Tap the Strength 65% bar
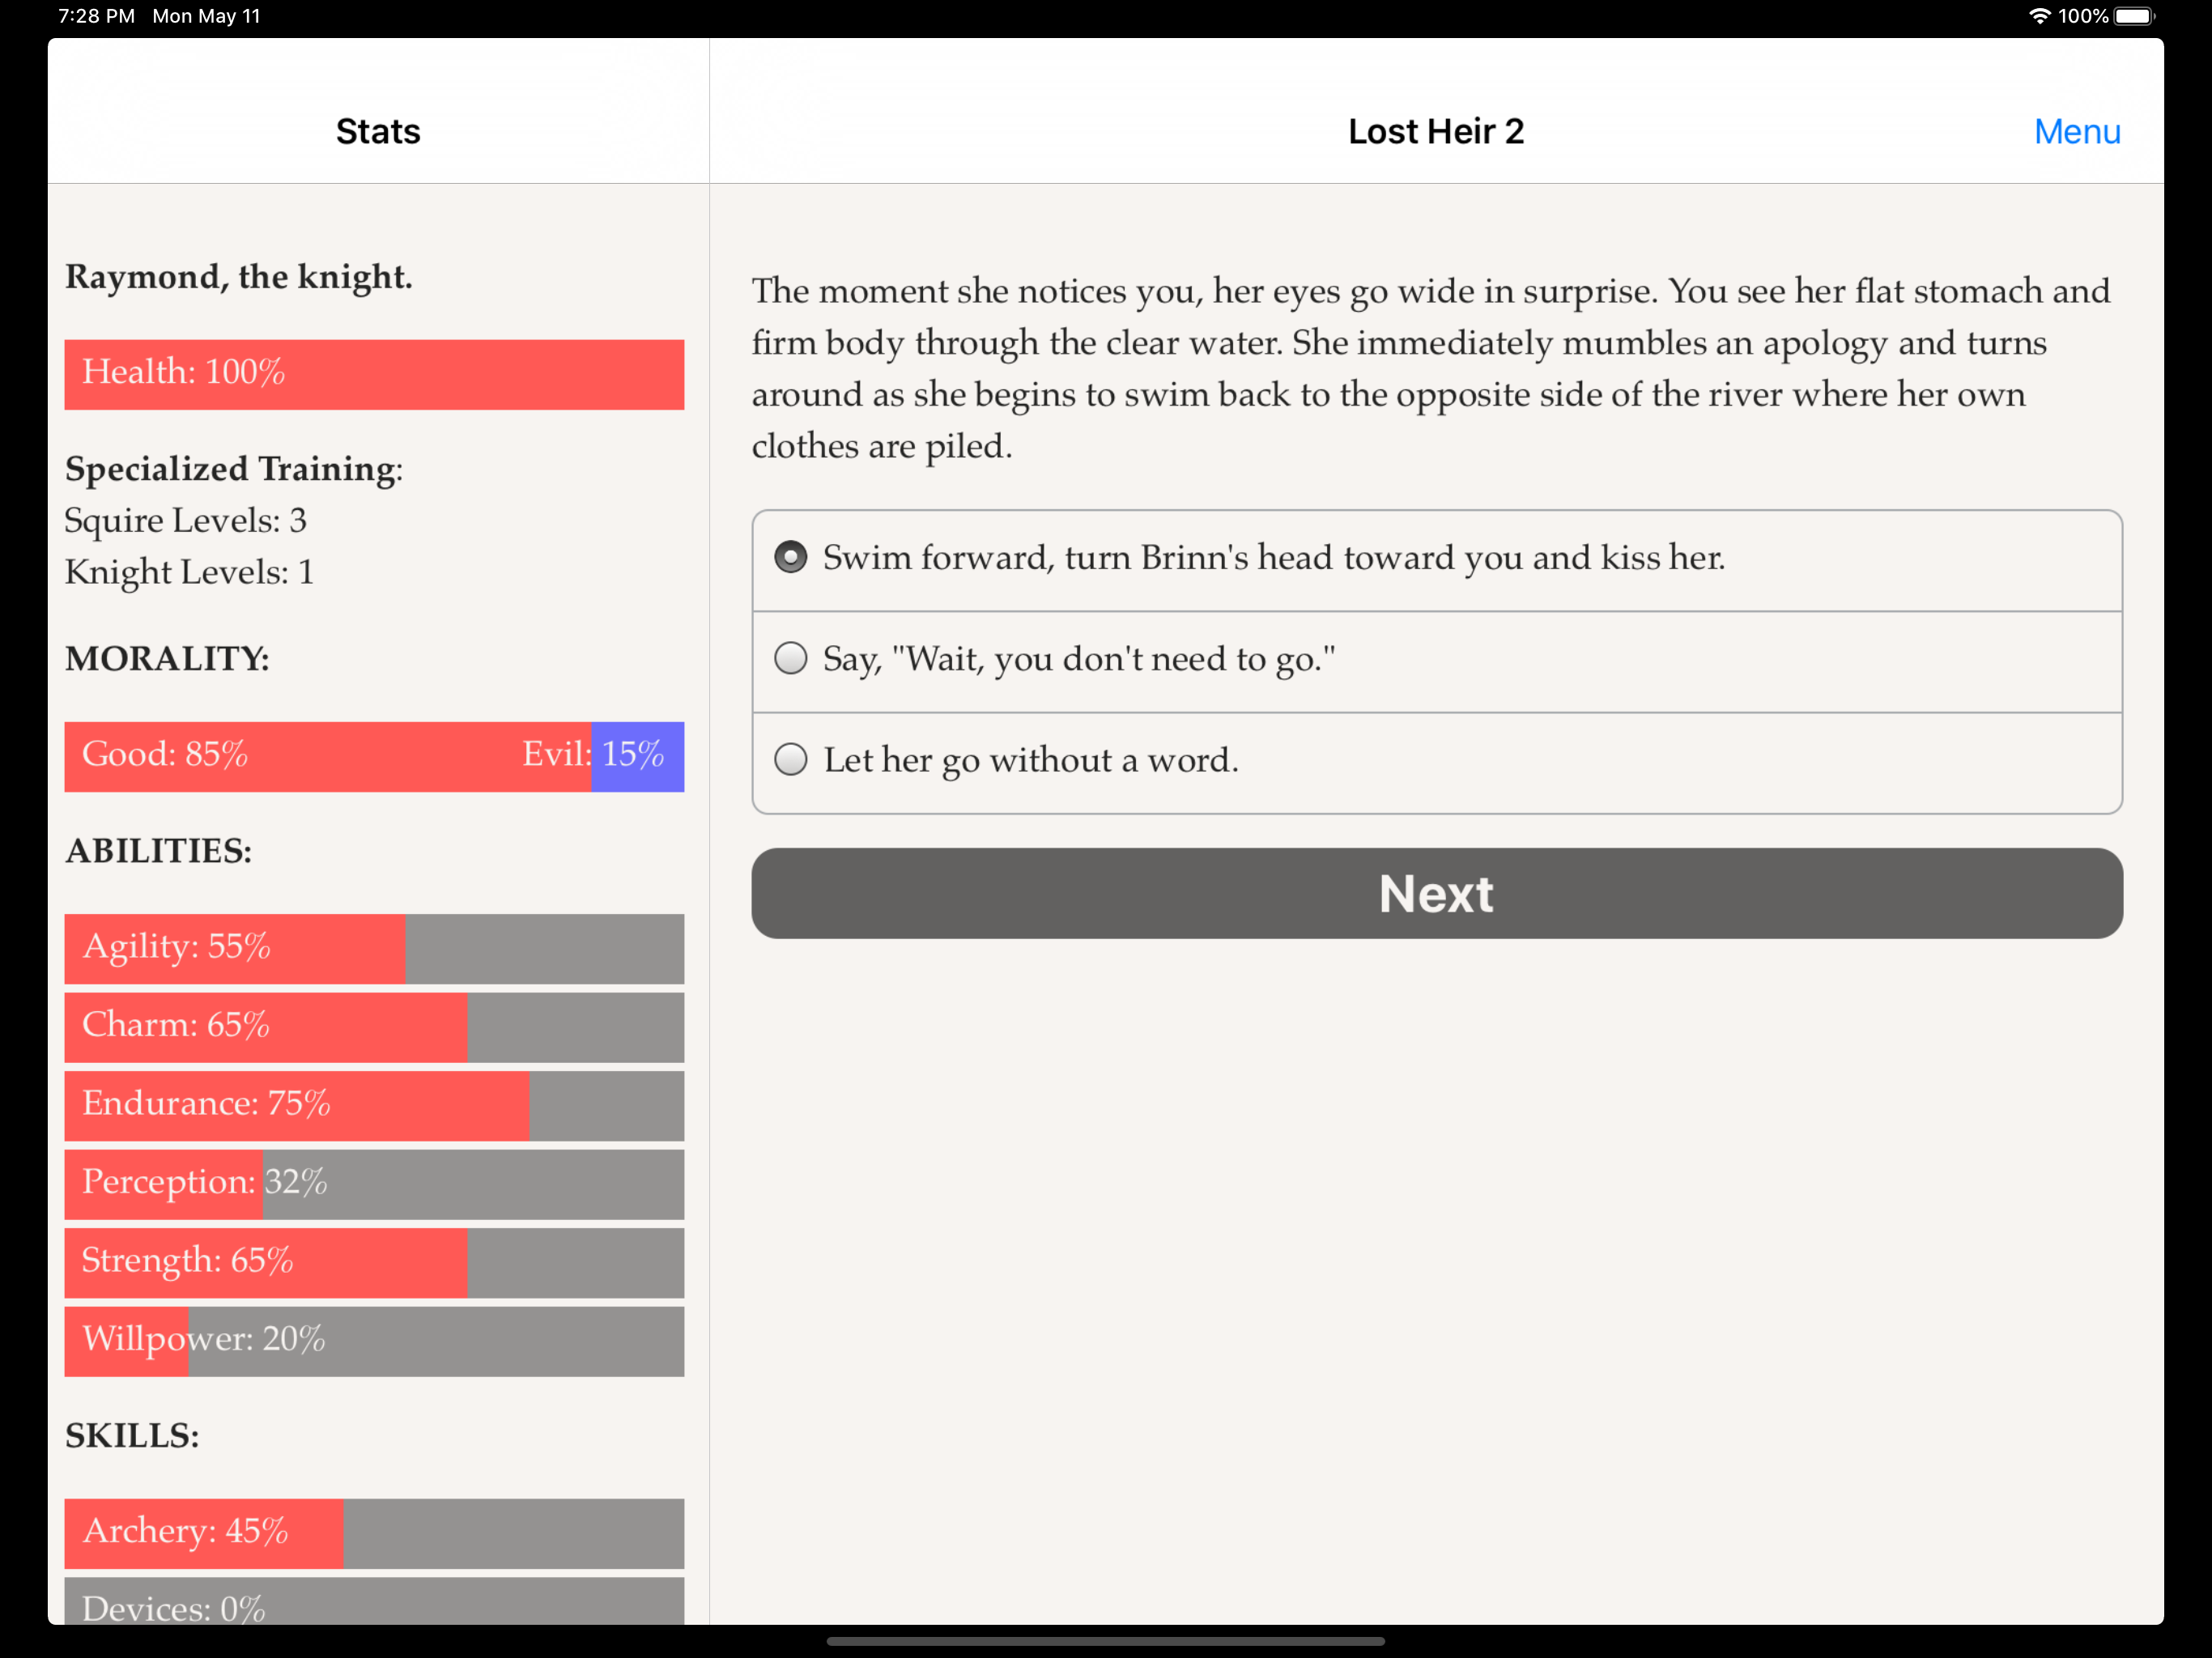This screenshot has width=2212, height=1658. pyautogui.click(x=374, y=1262)
